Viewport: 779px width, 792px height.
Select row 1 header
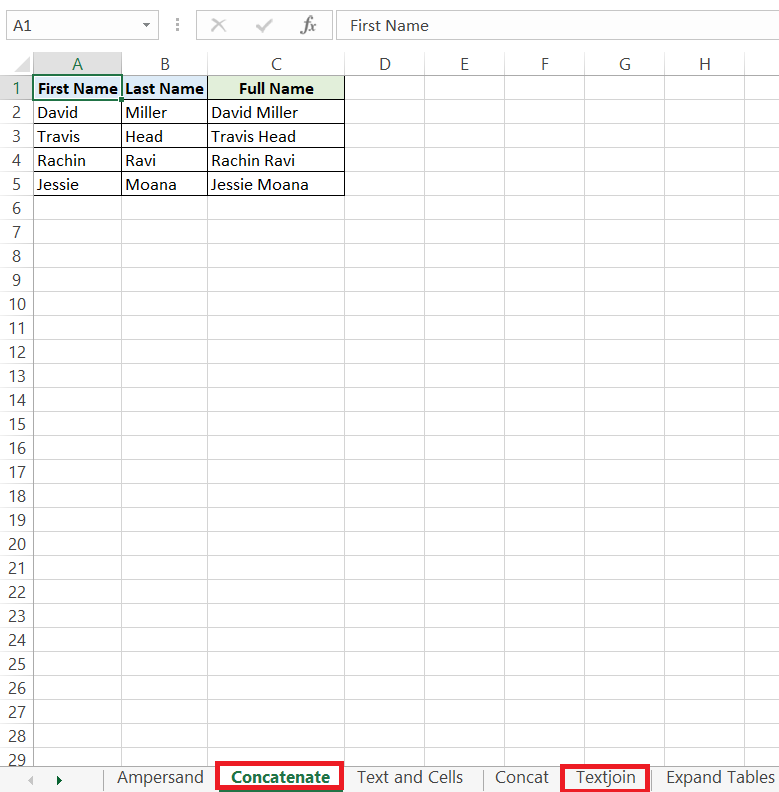tap(17, 88)
